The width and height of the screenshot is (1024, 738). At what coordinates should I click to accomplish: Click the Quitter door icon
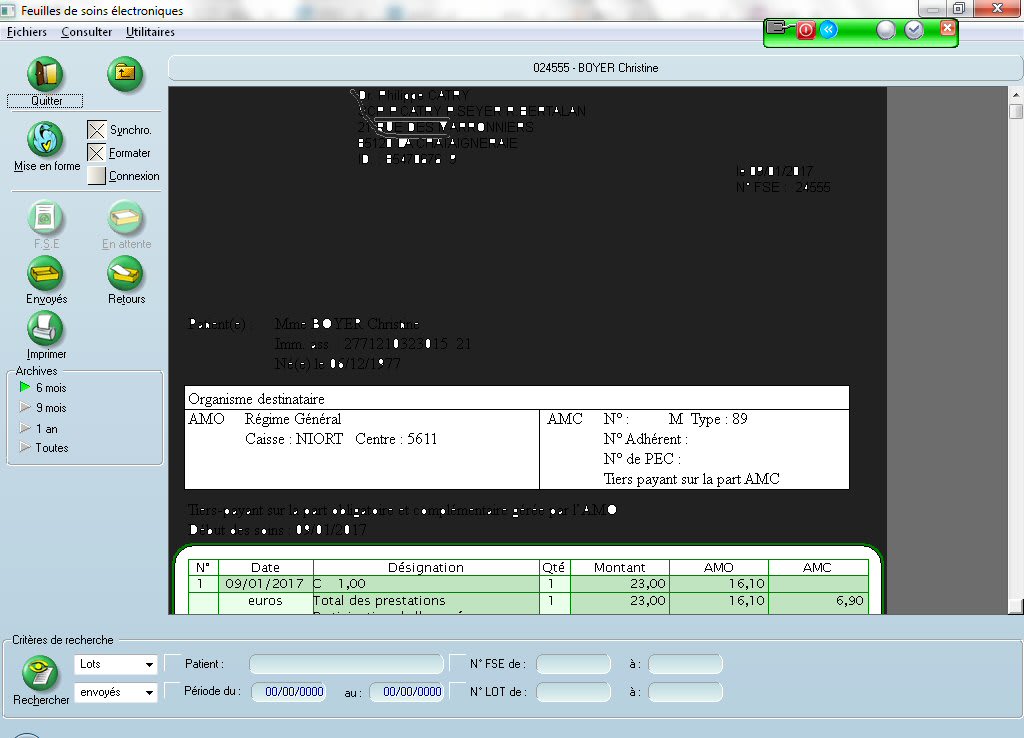tap(46, 74)
